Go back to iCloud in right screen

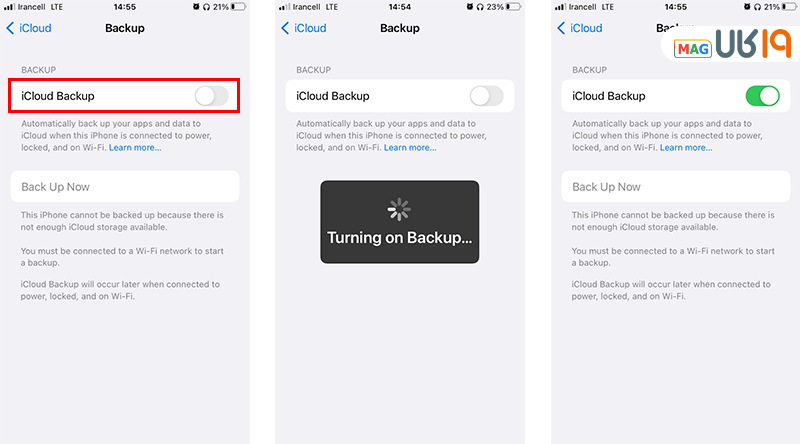(x=580, y=28)
